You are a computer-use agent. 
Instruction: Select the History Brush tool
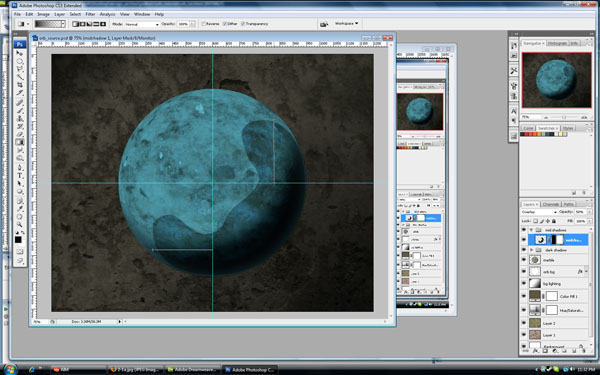(x=19, y=126)
